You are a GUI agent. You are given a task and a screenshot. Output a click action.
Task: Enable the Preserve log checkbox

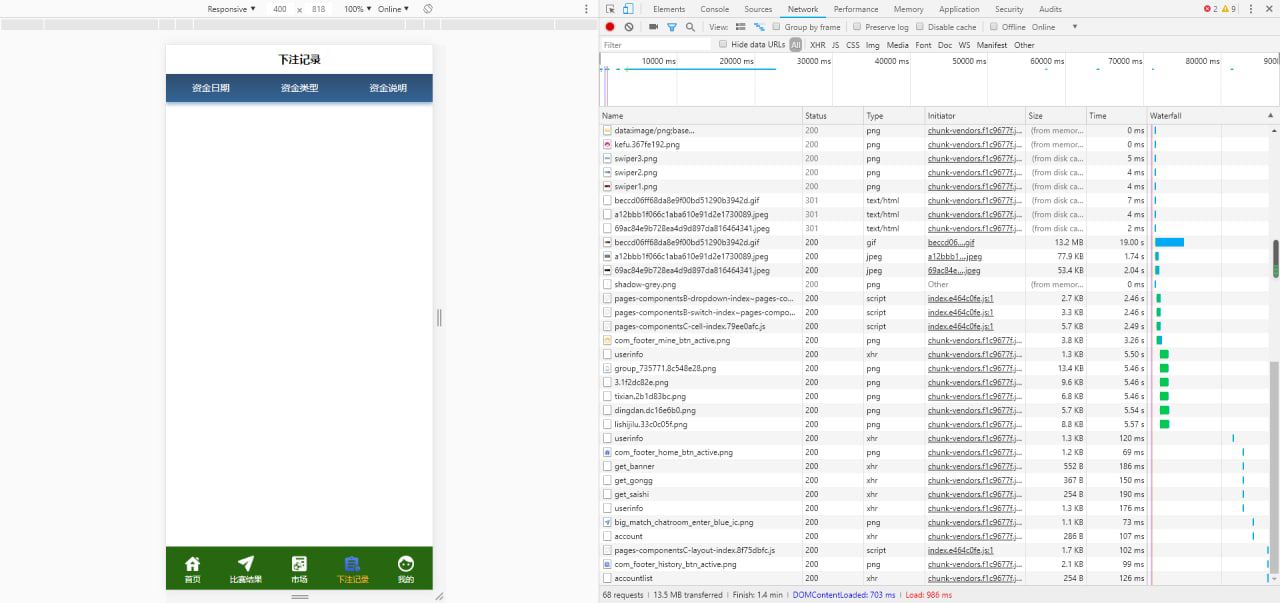pos(858,27)
